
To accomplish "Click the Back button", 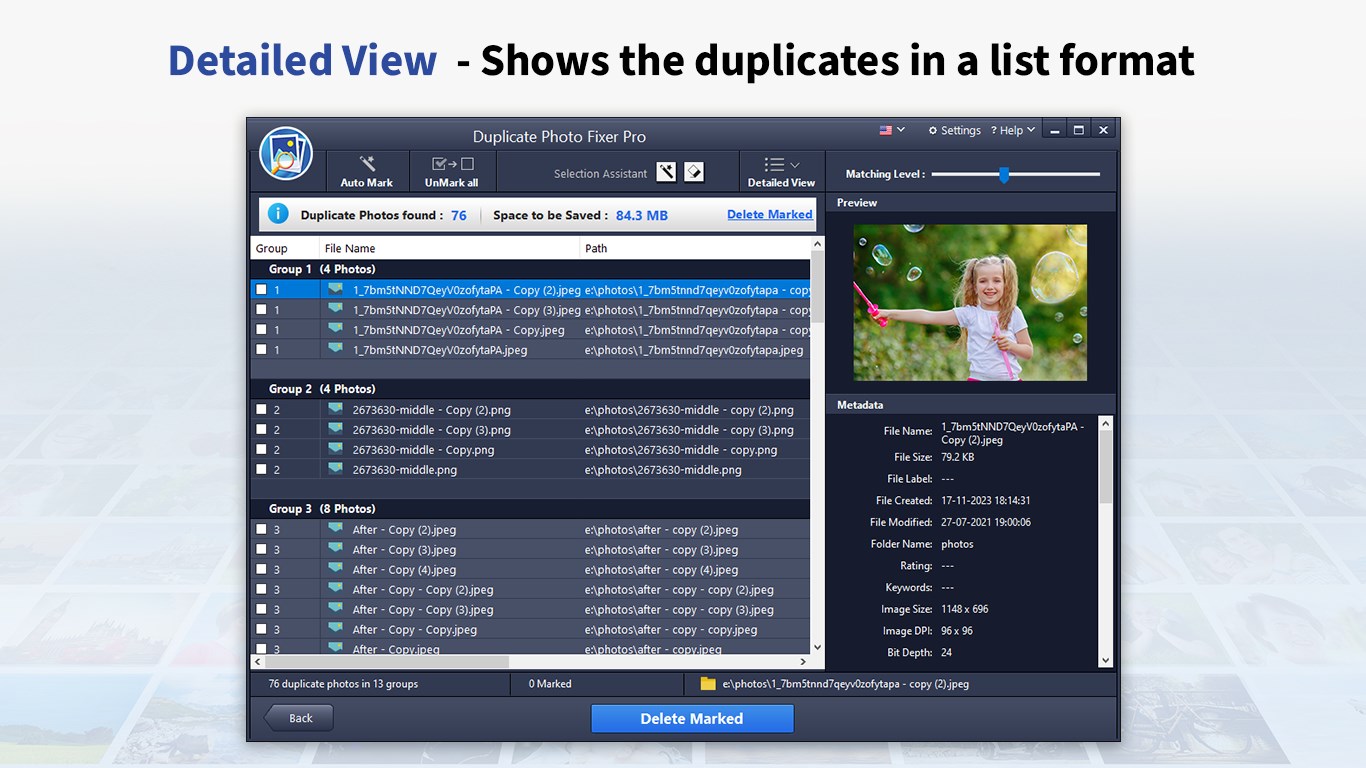I will click(299, 718).
